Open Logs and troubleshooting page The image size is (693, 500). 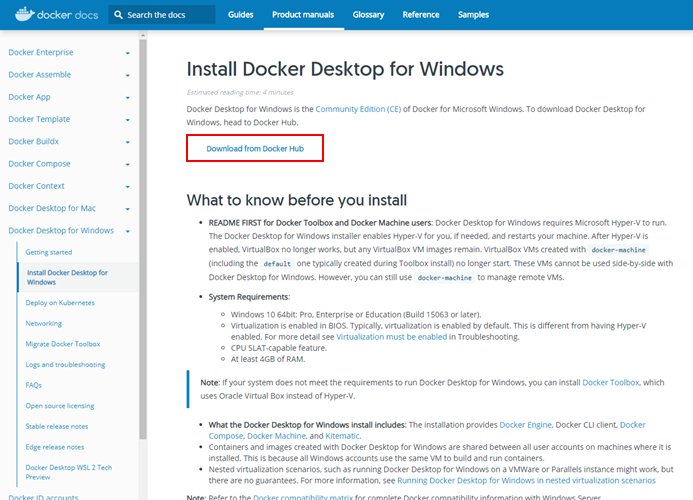pos(65,365)
